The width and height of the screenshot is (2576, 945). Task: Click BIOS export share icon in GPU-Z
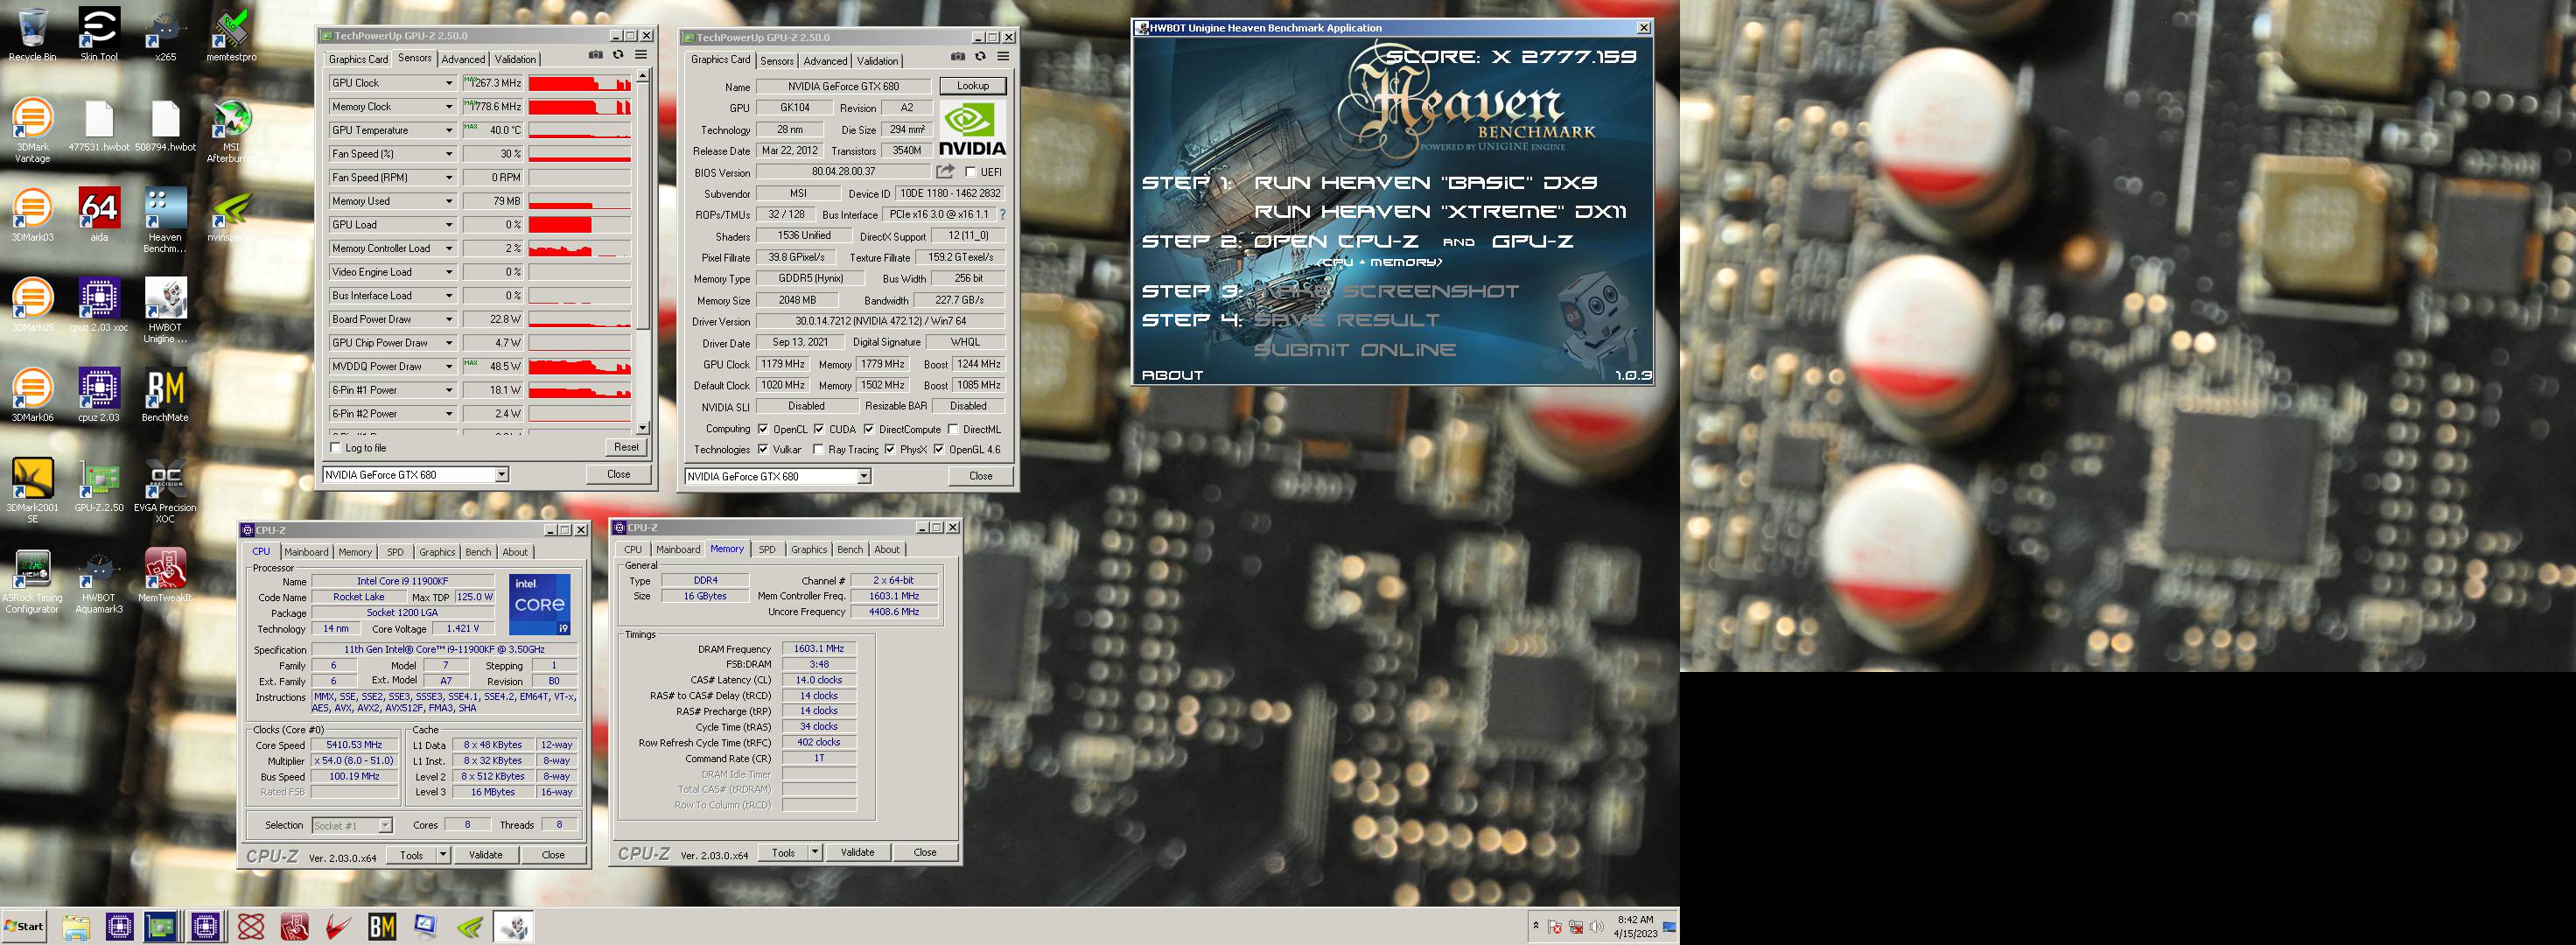[x=945, y=171]
